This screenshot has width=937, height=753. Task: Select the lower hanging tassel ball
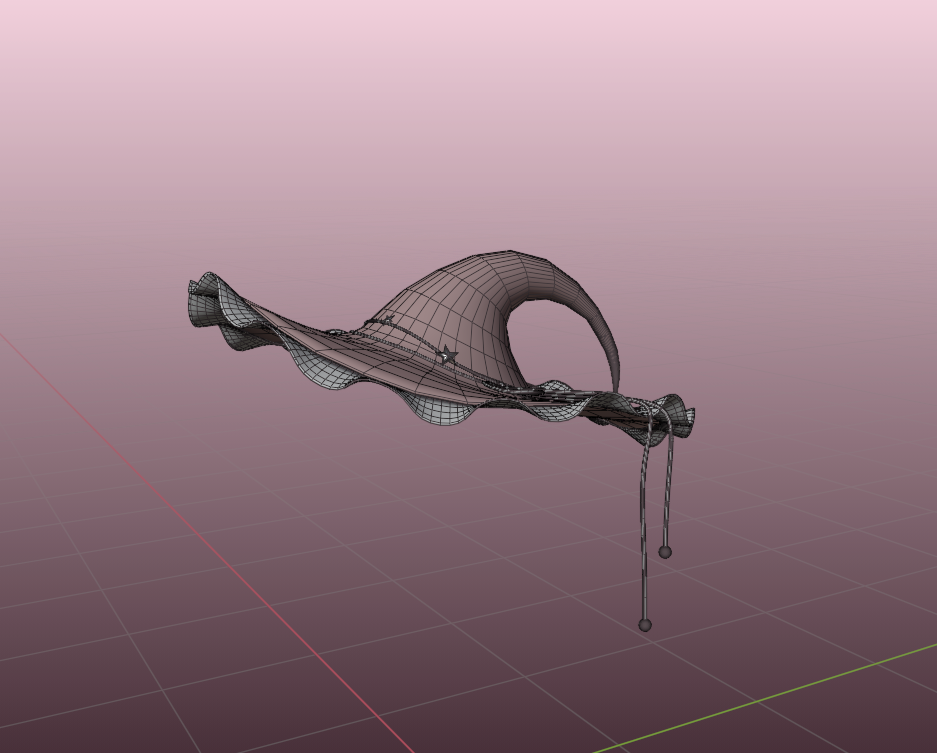point(645,625)
